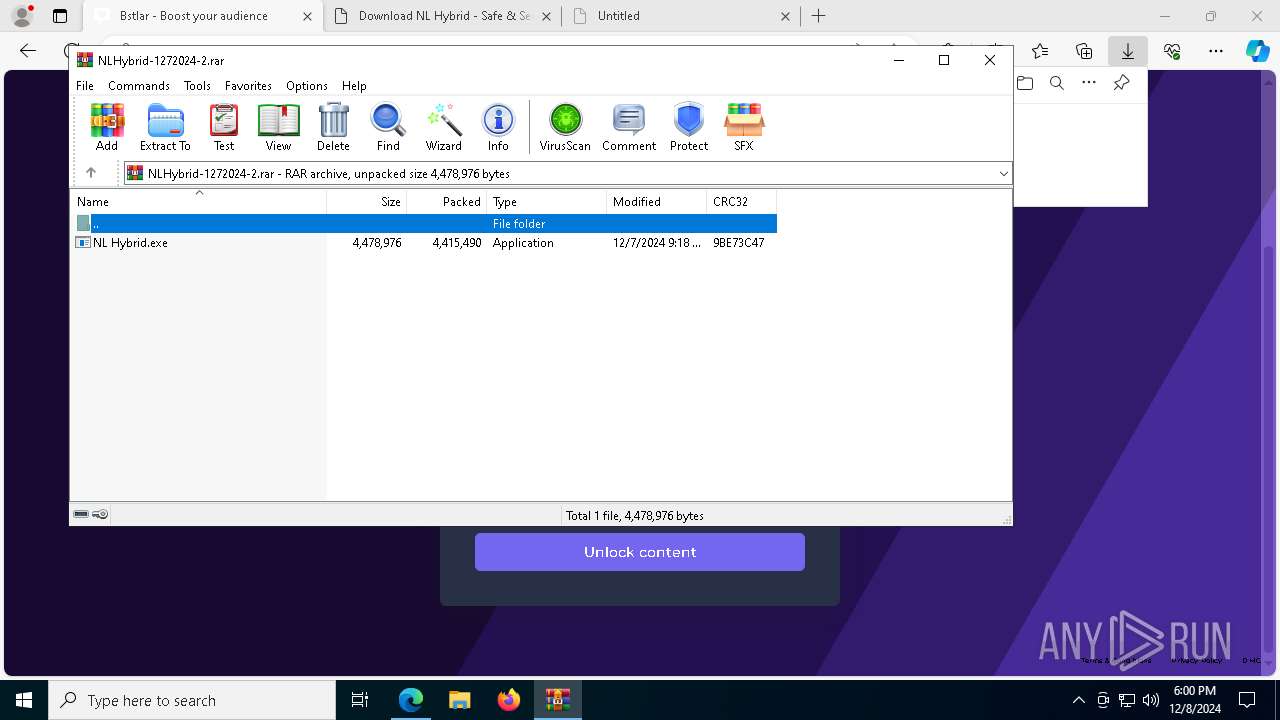Image resolution: width=1280 pixels, height=720 pixels.
Task: Open the Comment tool
Action: 629,127
